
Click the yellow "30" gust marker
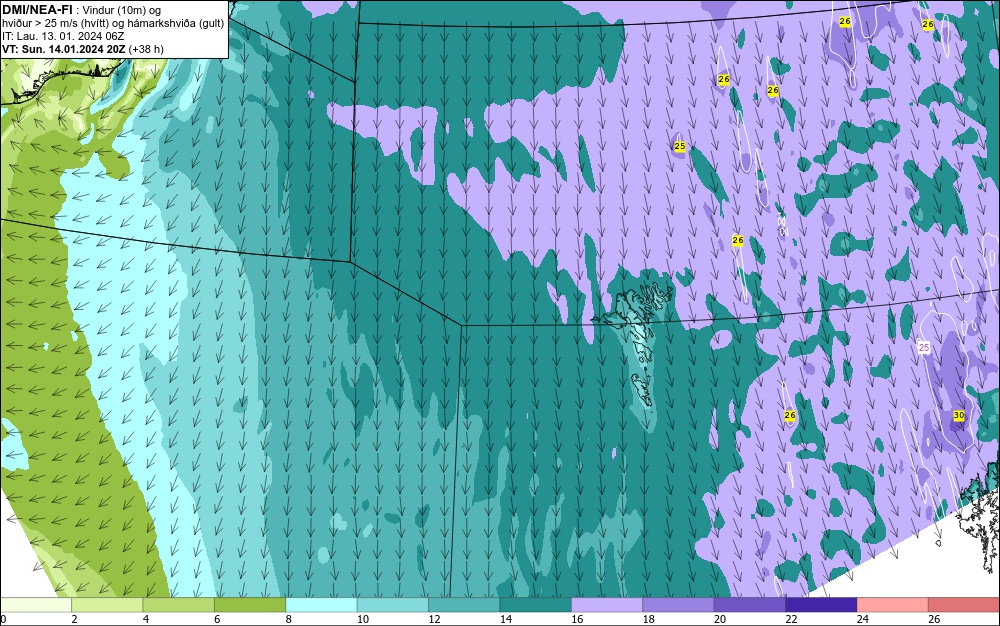pos(959,415)
